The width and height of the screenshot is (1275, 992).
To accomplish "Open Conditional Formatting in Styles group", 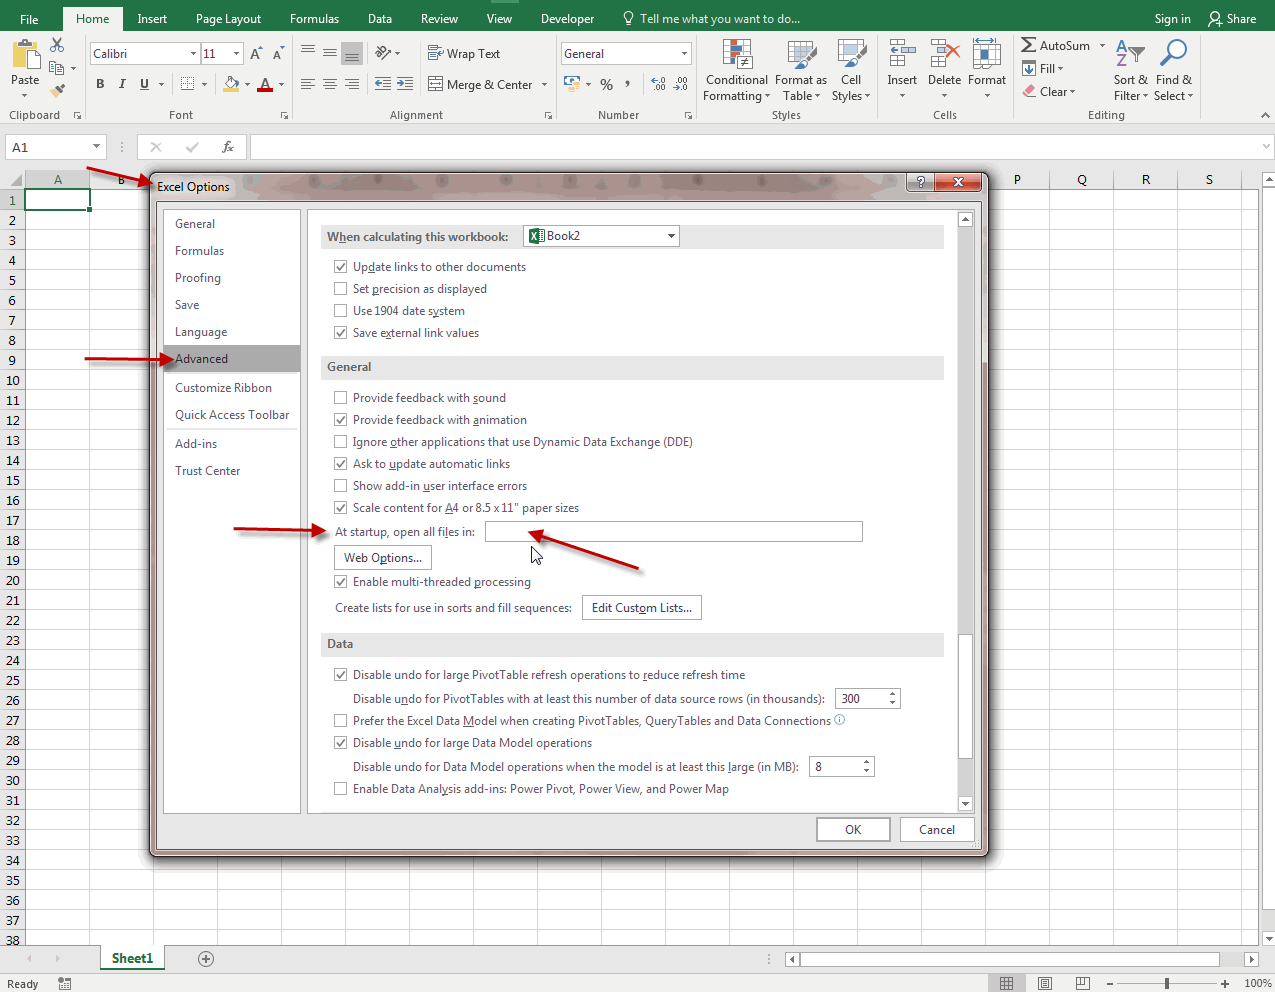I will click(x=736, y=73).
